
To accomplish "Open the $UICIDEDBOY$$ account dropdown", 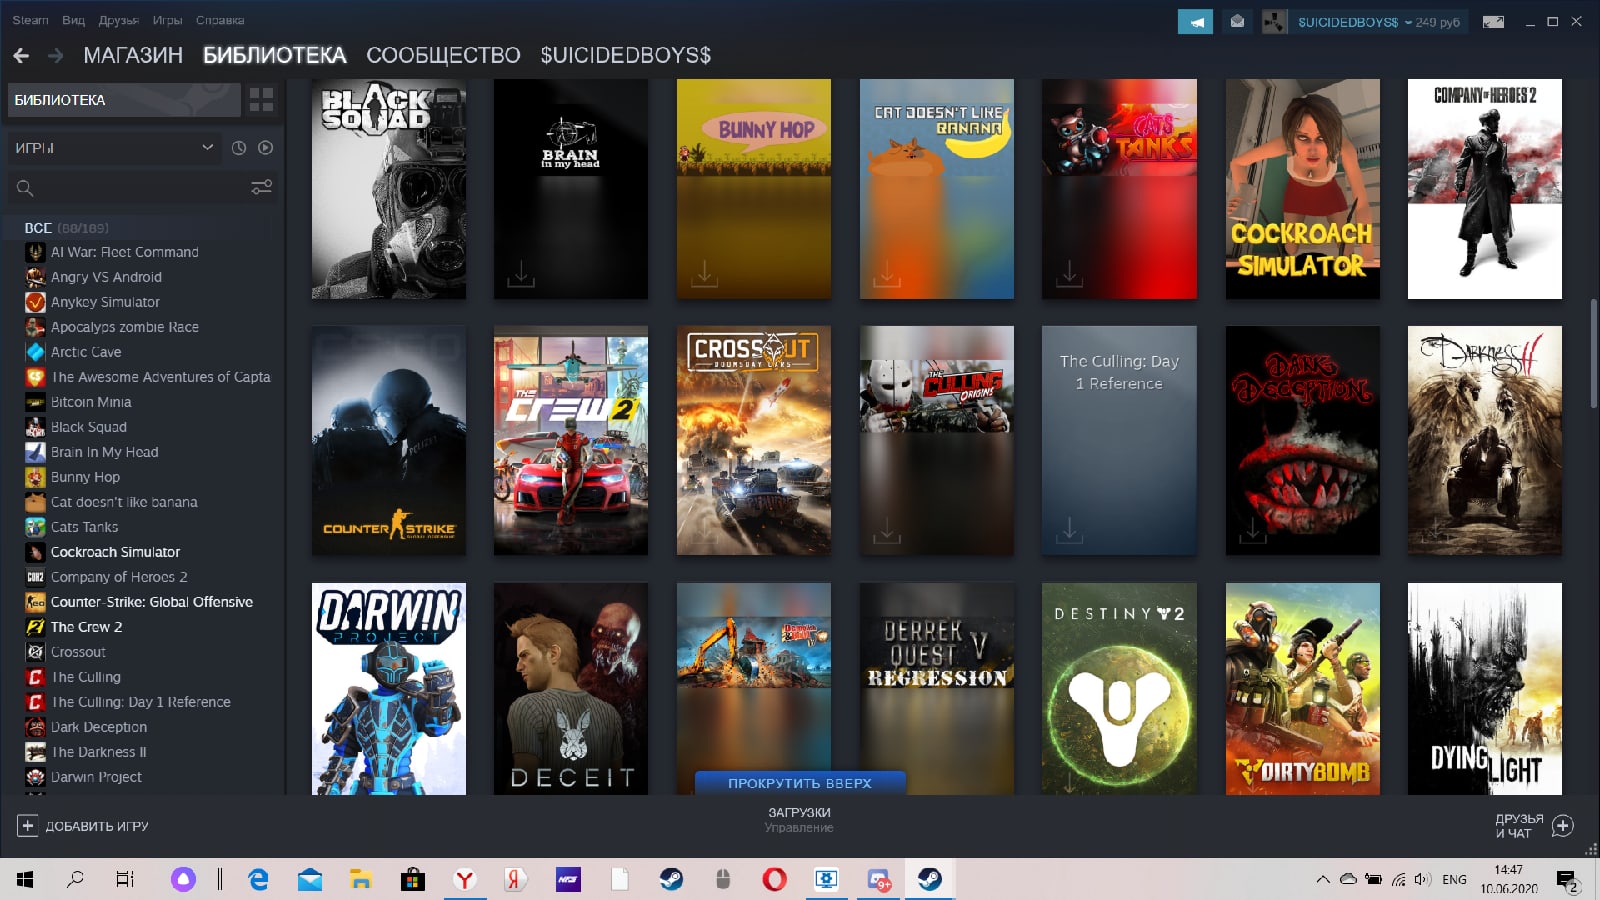I will 1378,22.
